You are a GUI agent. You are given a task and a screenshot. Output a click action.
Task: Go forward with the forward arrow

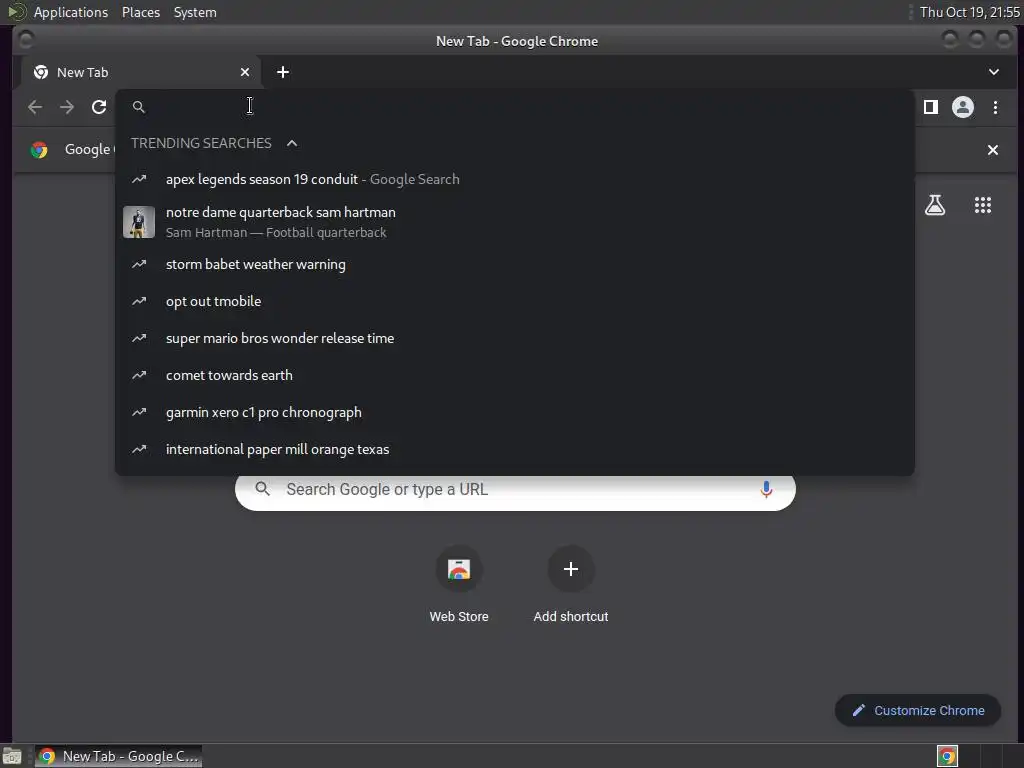(67, 107)
